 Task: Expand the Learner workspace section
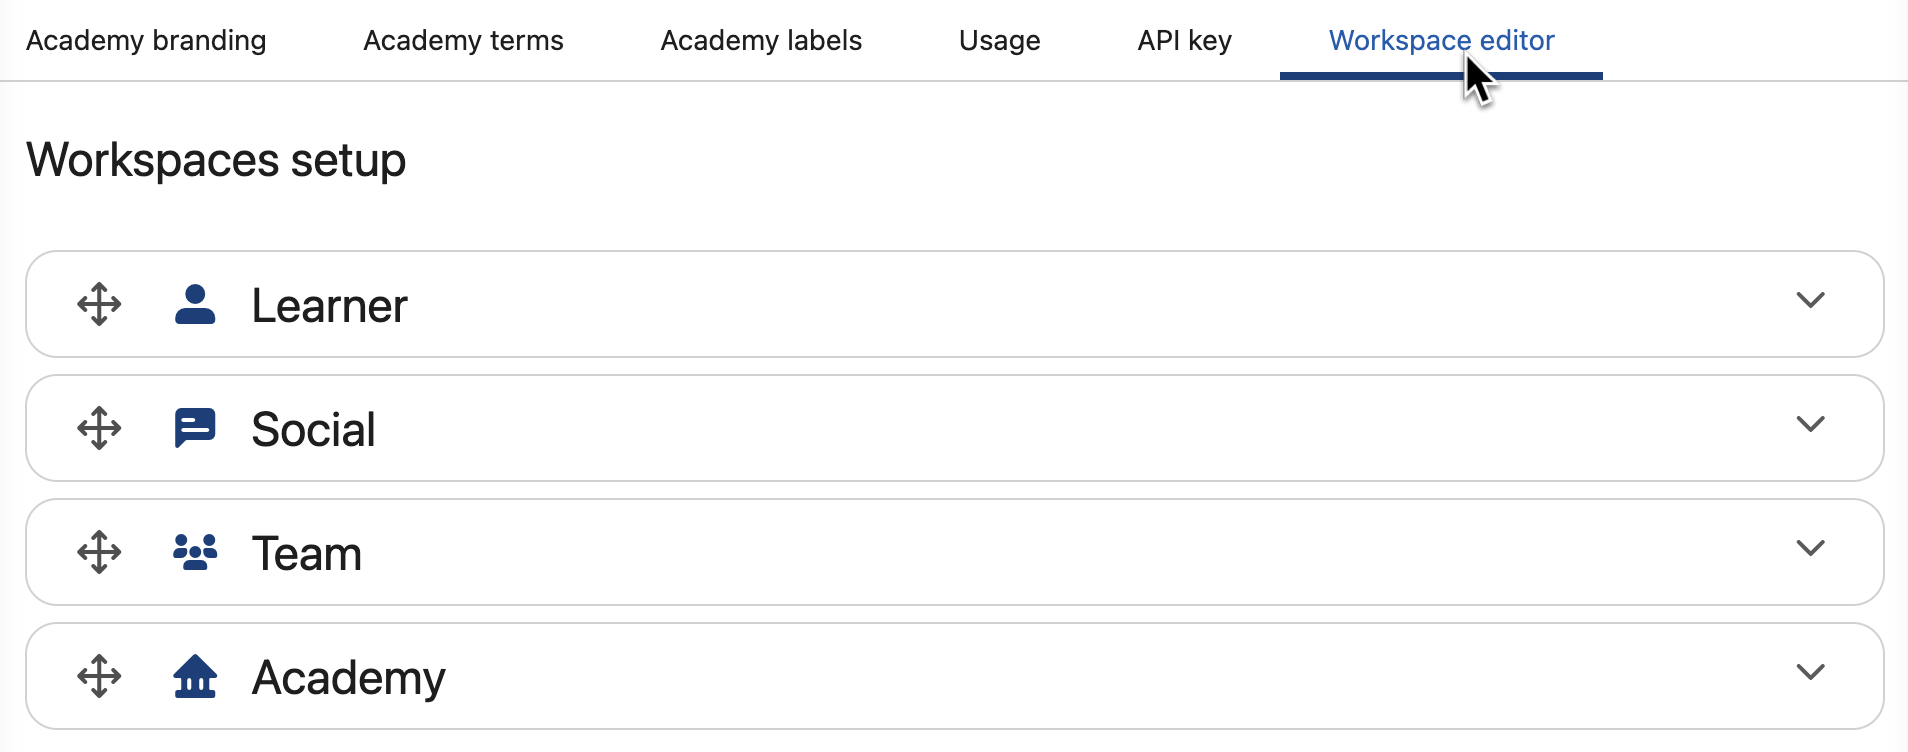1812,300
